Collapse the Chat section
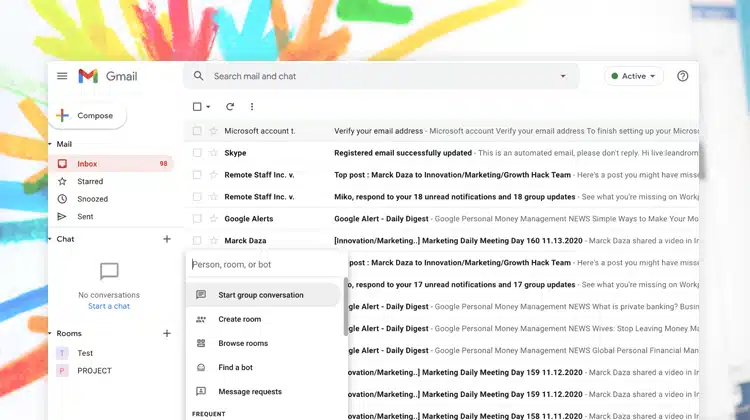This screenshot has width=750, height=420. (50, 239)
